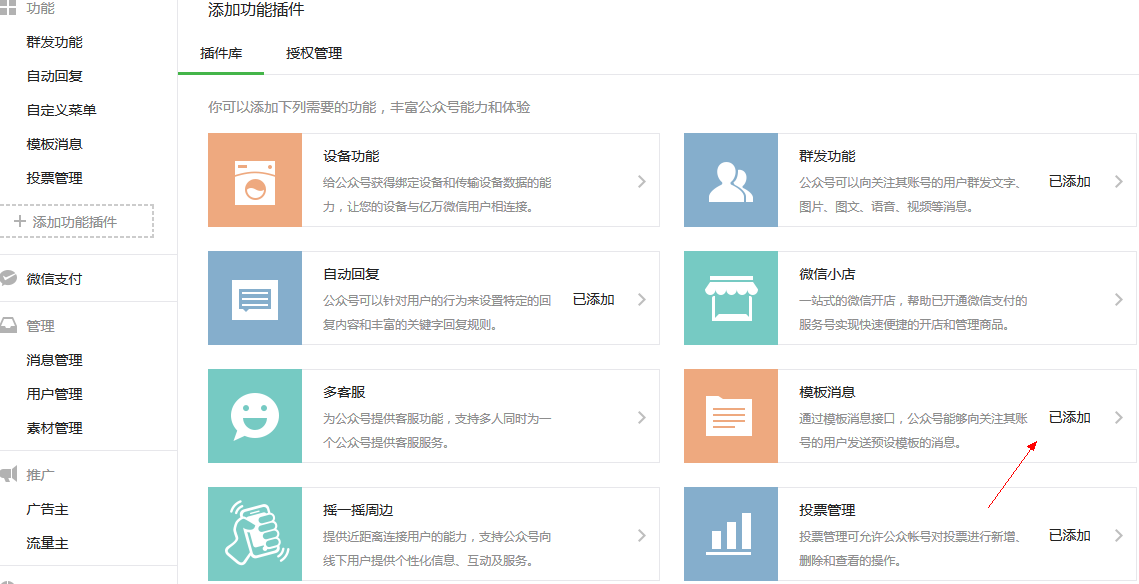
Task: Click the two-people icon for 群发功能
Action: coord(730,182)
